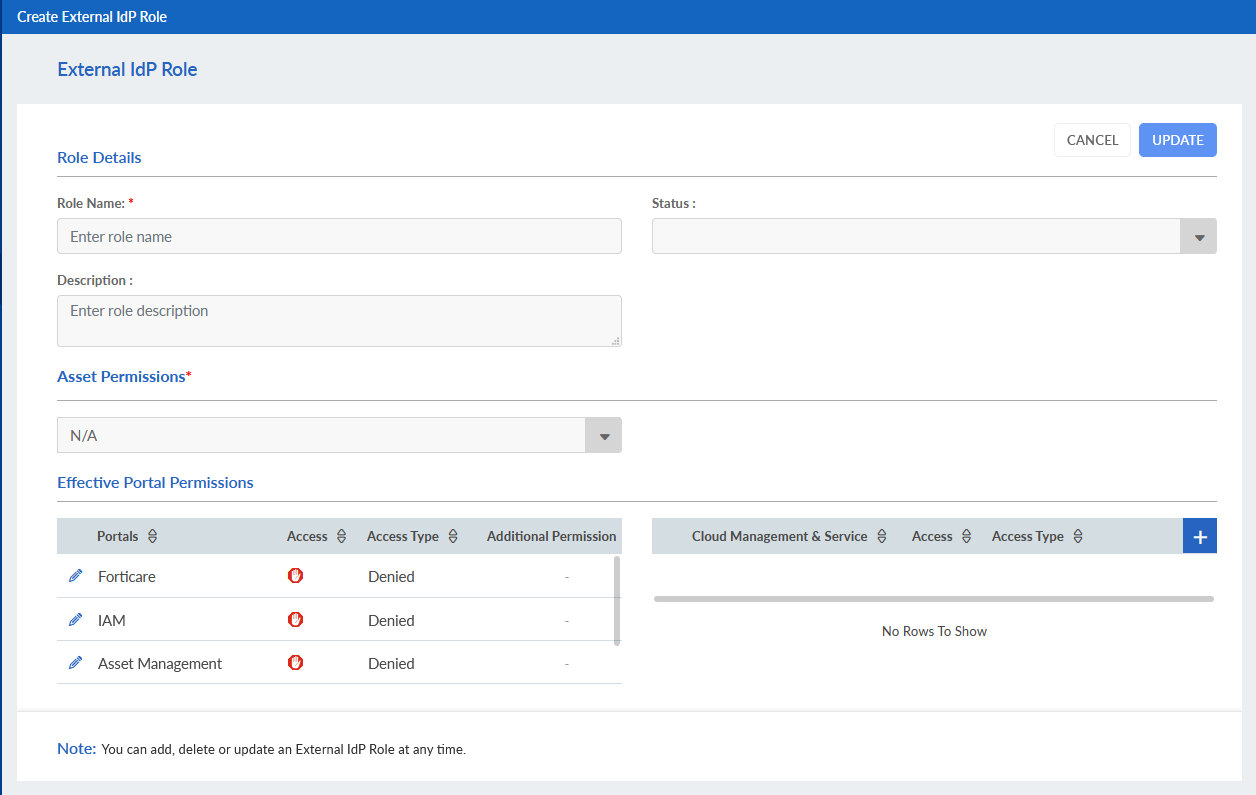
Task: Click the CANCEL button
Action: pos(1092,140)
